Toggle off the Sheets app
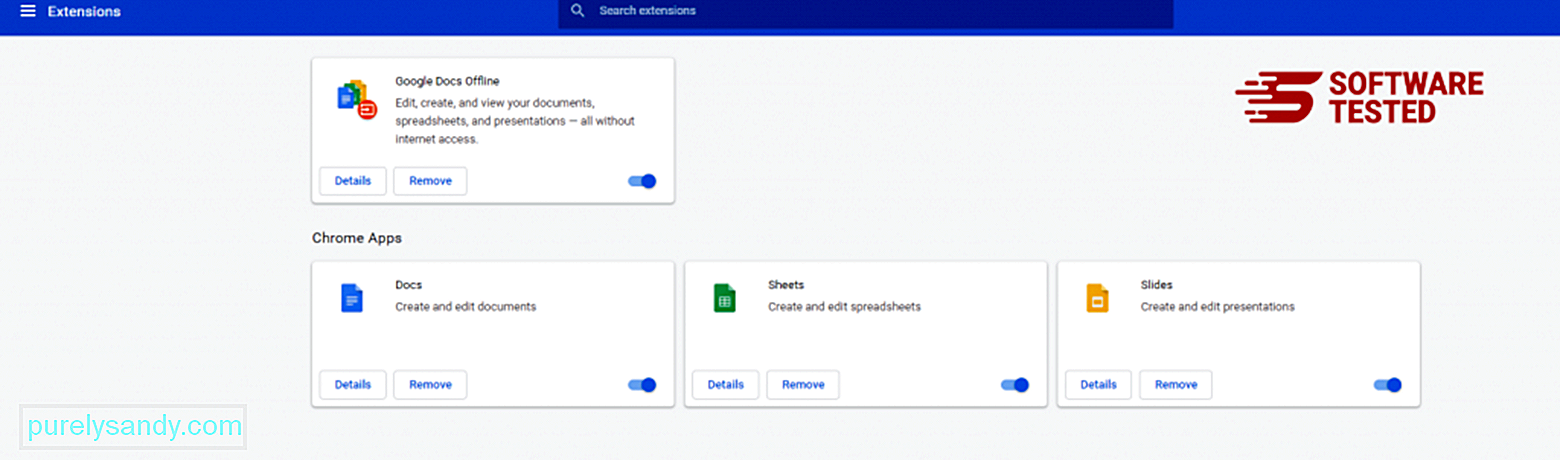Viewport: 1560px width, 460px height. tap(1014, 385)
